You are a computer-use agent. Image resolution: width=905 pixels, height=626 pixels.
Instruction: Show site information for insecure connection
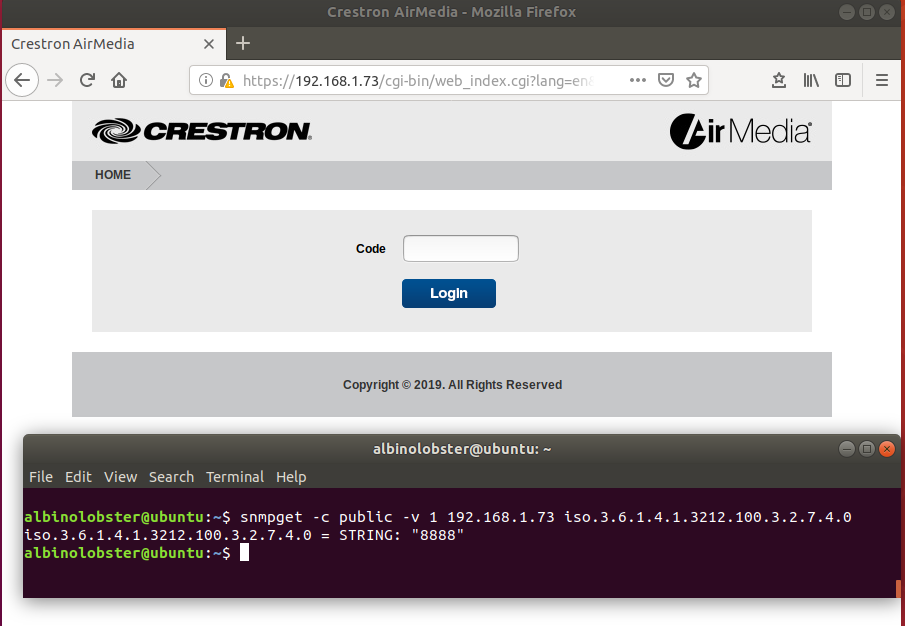[216, 81]
